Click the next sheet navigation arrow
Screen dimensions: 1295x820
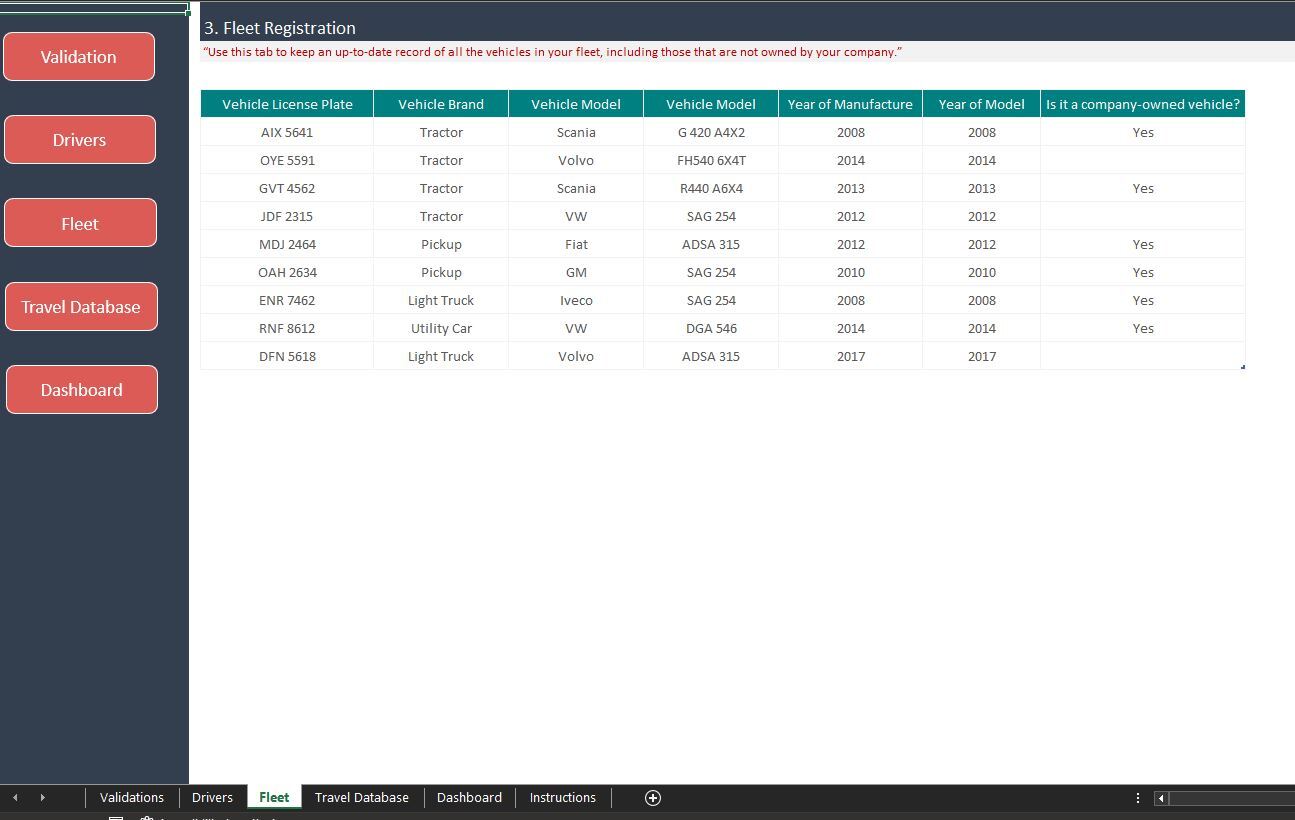click(x=42, y=797)
